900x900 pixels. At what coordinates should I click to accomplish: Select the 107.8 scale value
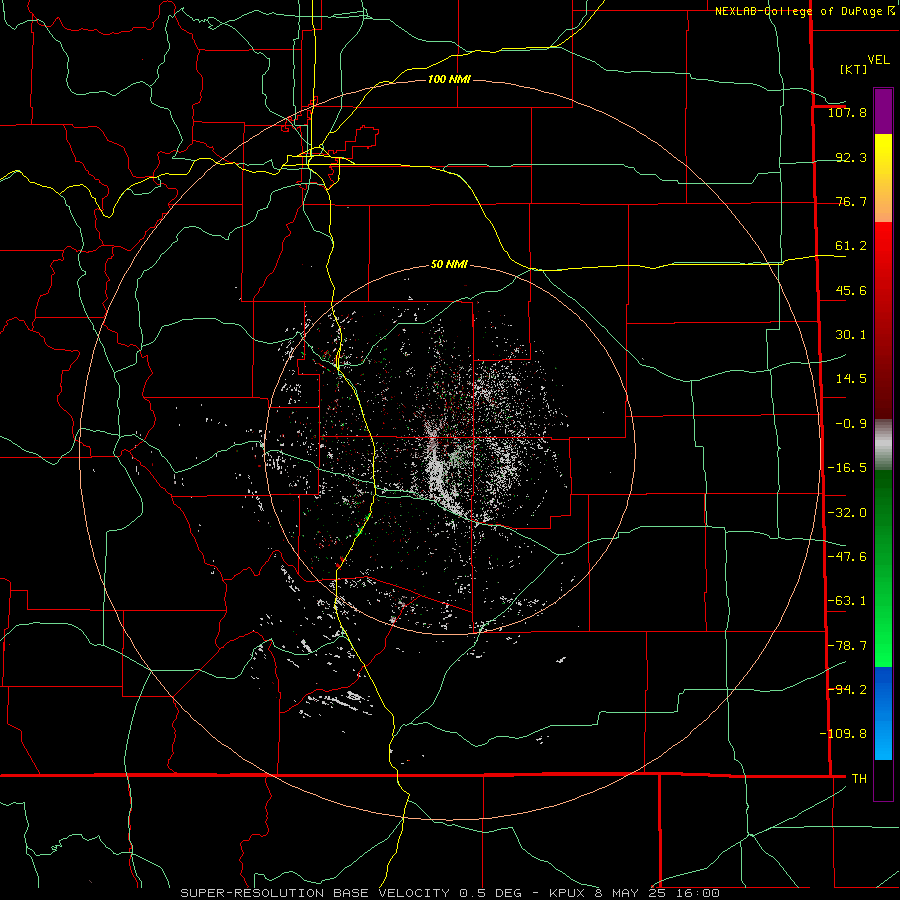pyautogui.click(x=847, y=112)
